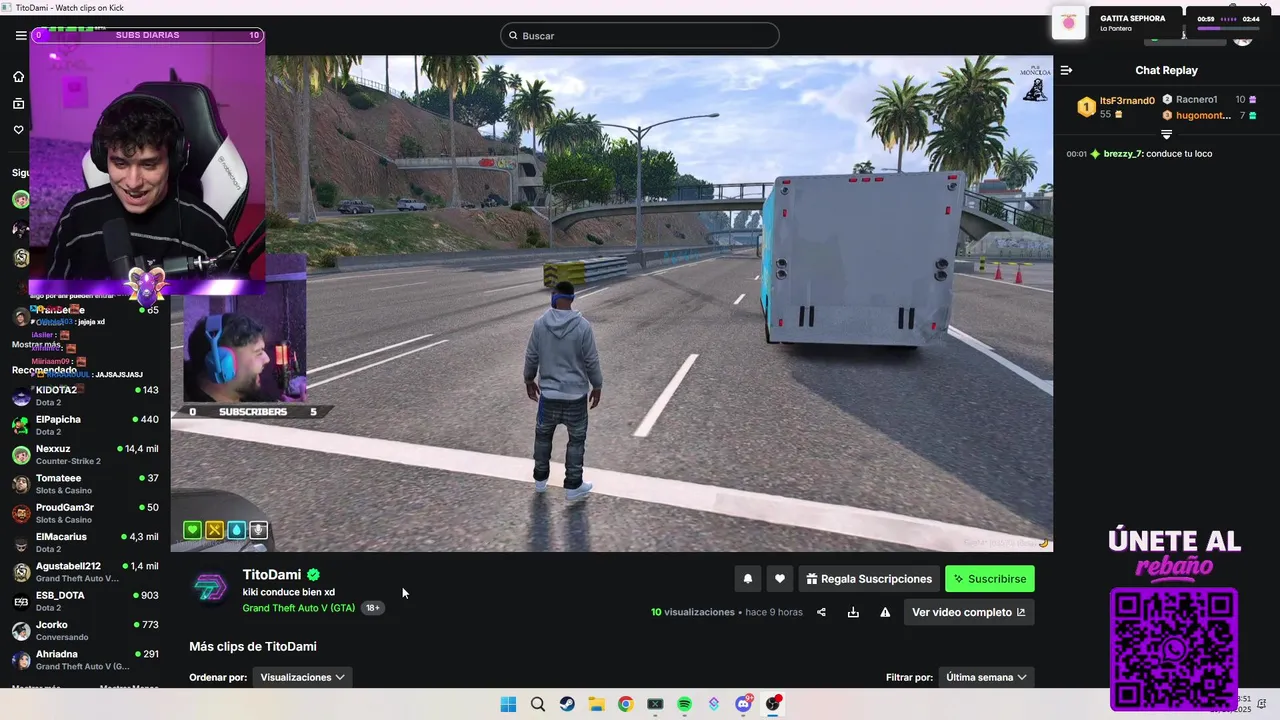This screenshot has width=1280, height=720.
Task: Collapse chat with the arrow-lines icon
Action: 1066,70
